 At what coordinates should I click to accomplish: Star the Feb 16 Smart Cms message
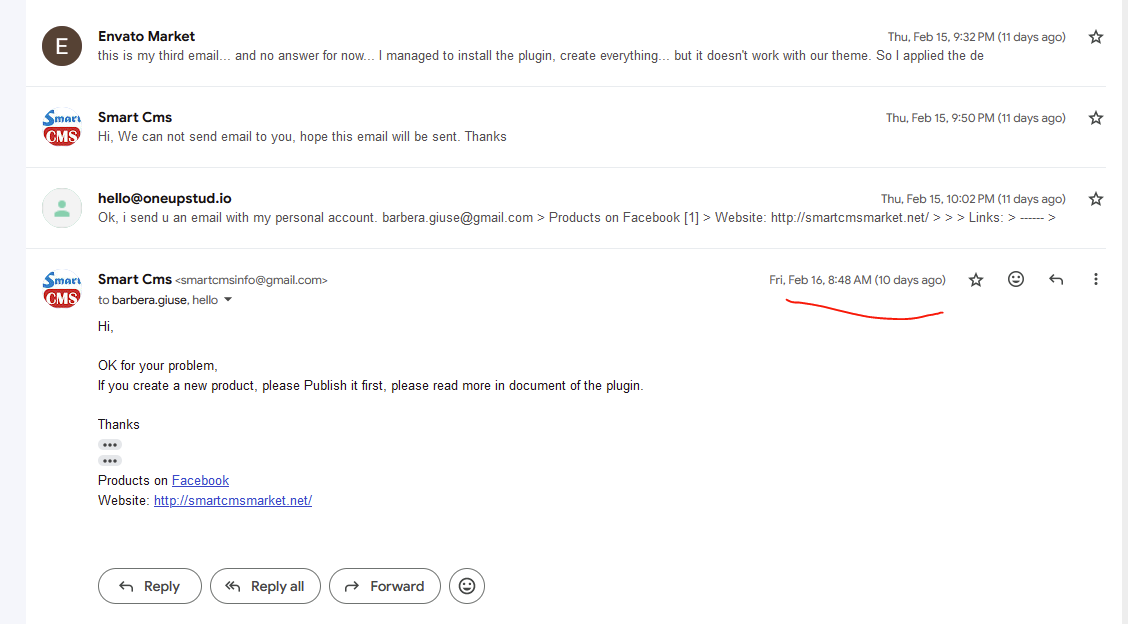point(975,280)
